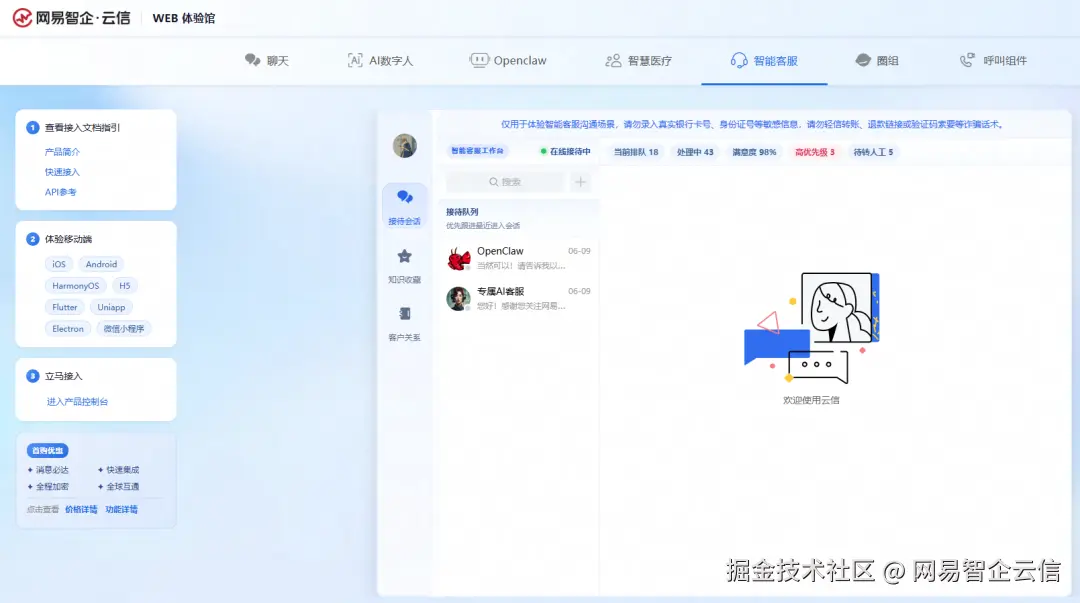Click the 智能客服工作台 badge
The width and height of the screenshot is (1080, 603).
point(477,151)
